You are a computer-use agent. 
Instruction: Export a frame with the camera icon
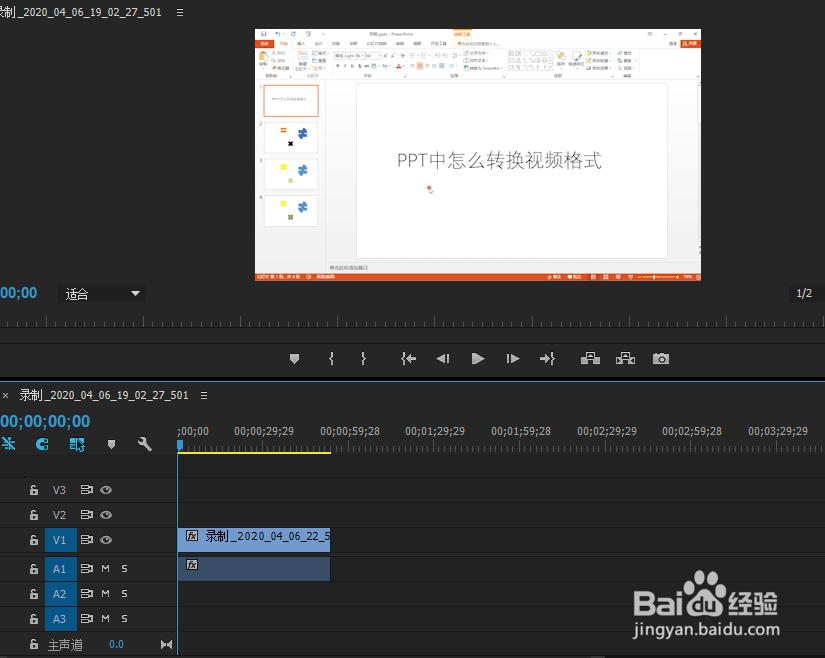tap(661, 359)
